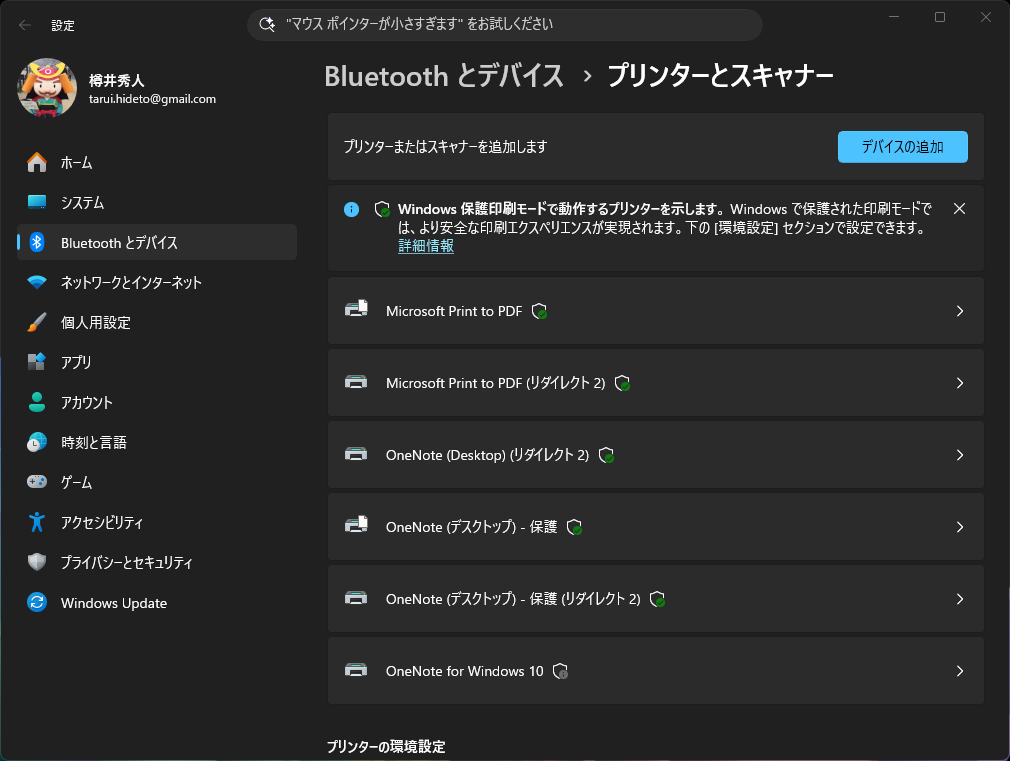Click the デバイスの追加 button
This screenshot has height=761, width=1010.
click(902, 146)
